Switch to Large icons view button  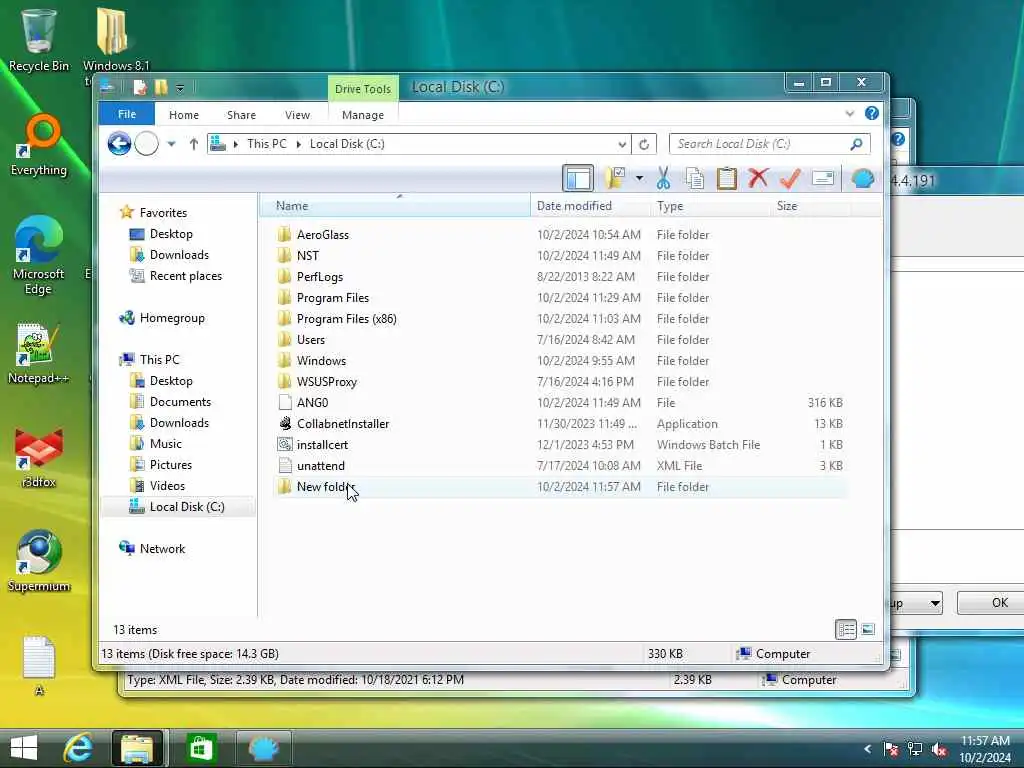868,630
